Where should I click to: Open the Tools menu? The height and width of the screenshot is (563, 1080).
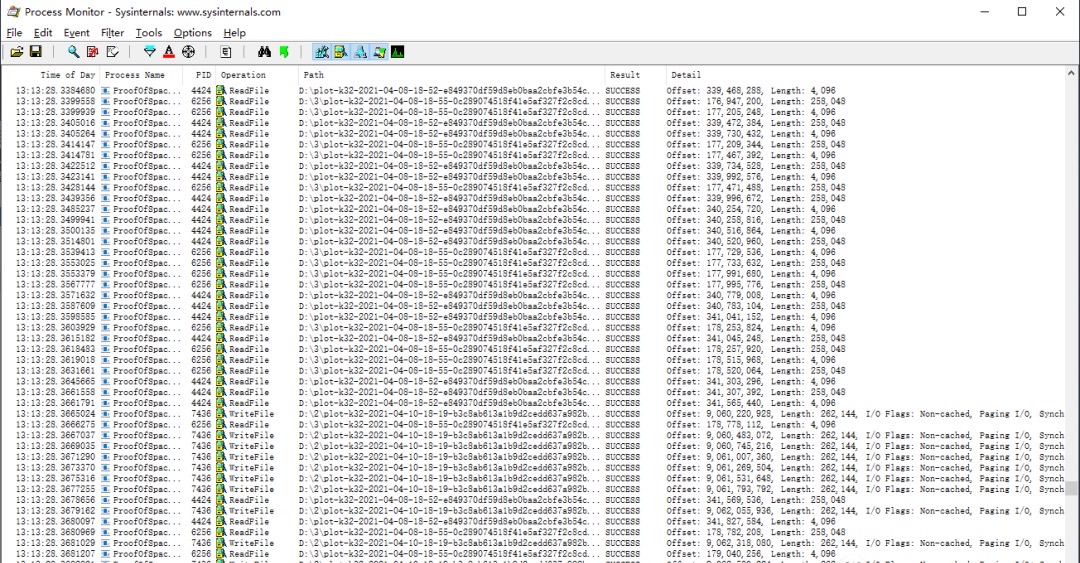click(149, 32)
